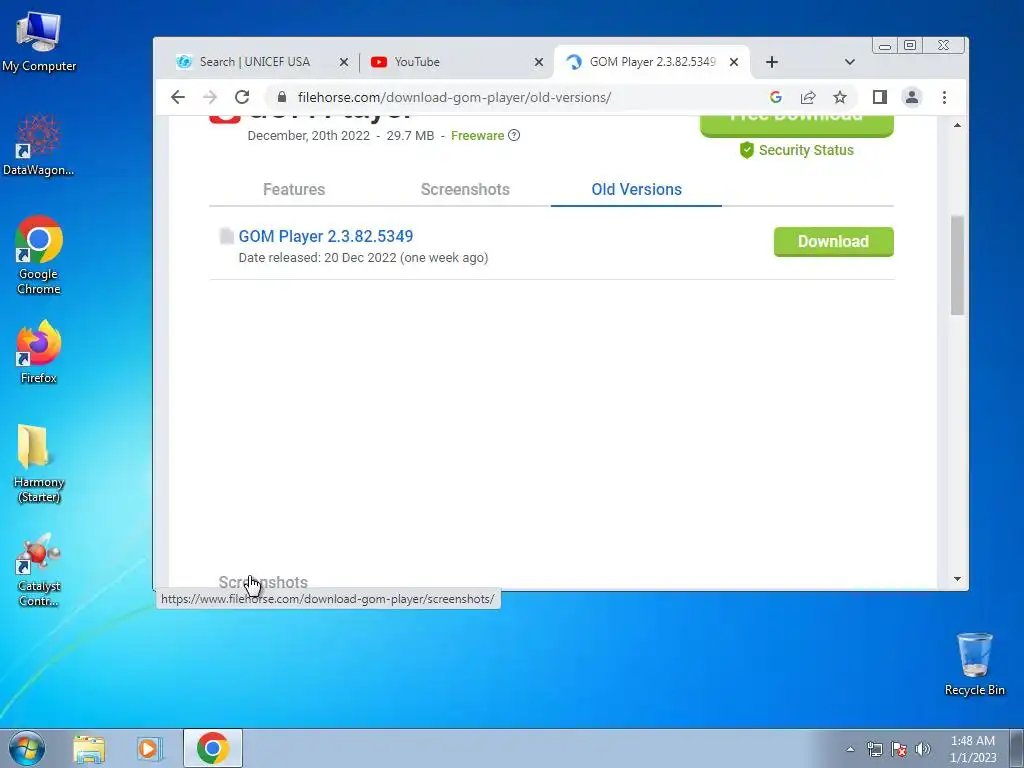
Task: Share this page via share icon
Action: click(x=808, y=97)
